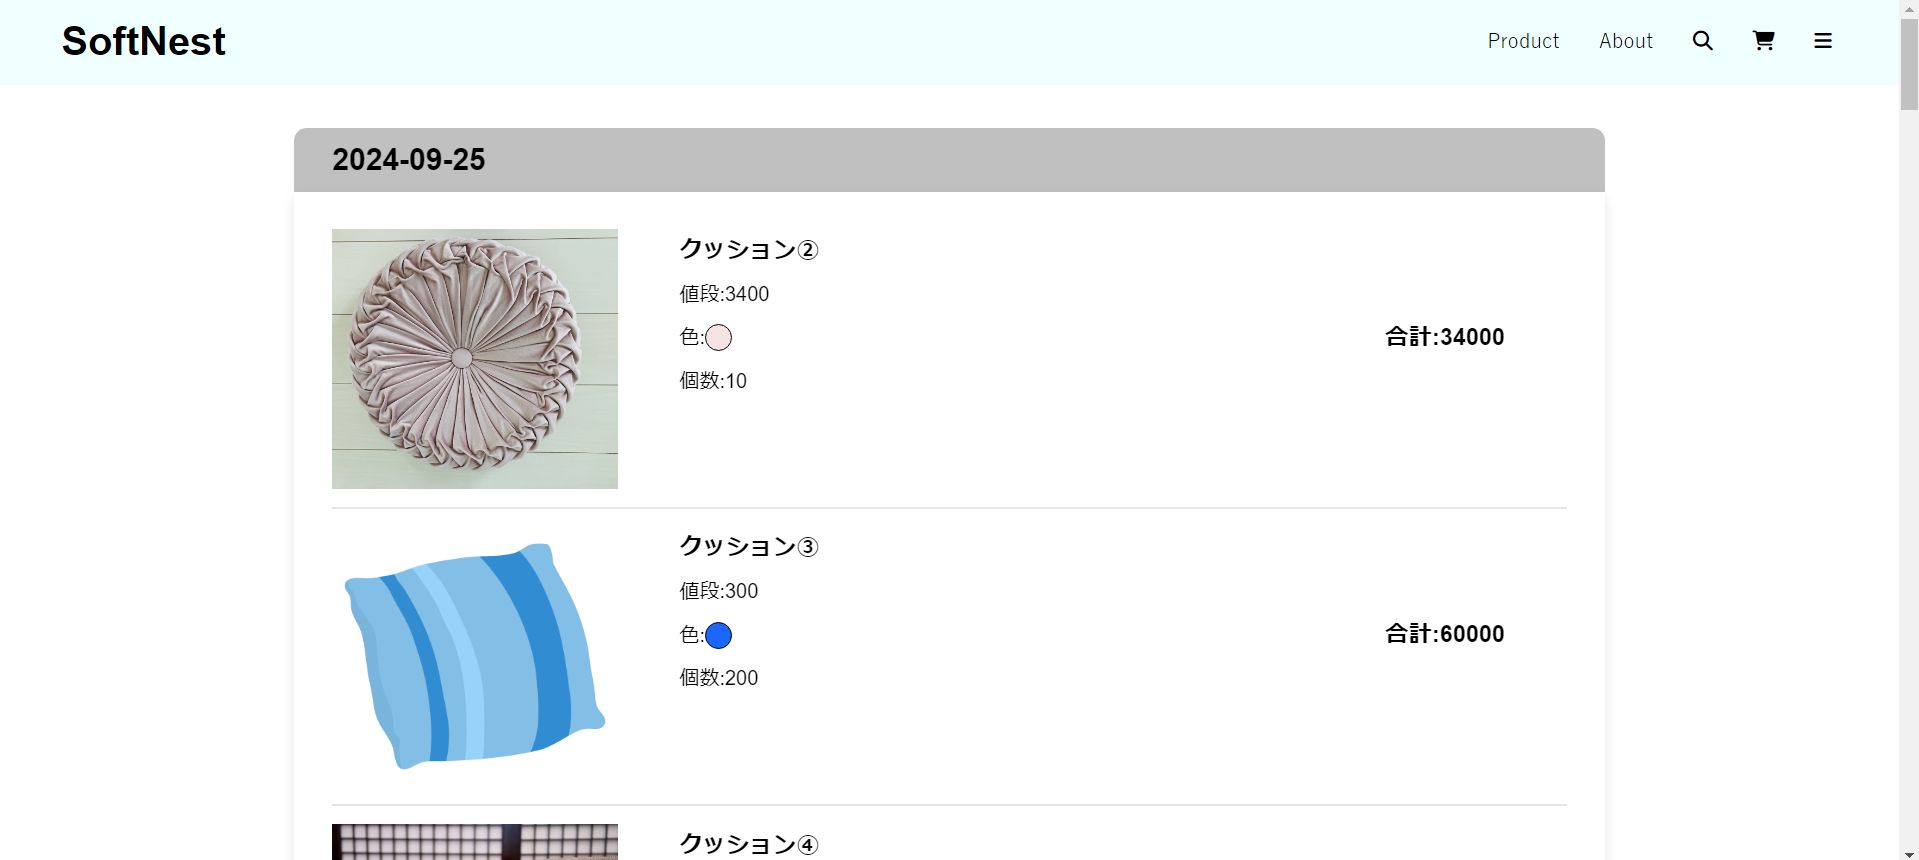
Task: Click the 個数:200 quantity text
Action: tap(719, 678)
